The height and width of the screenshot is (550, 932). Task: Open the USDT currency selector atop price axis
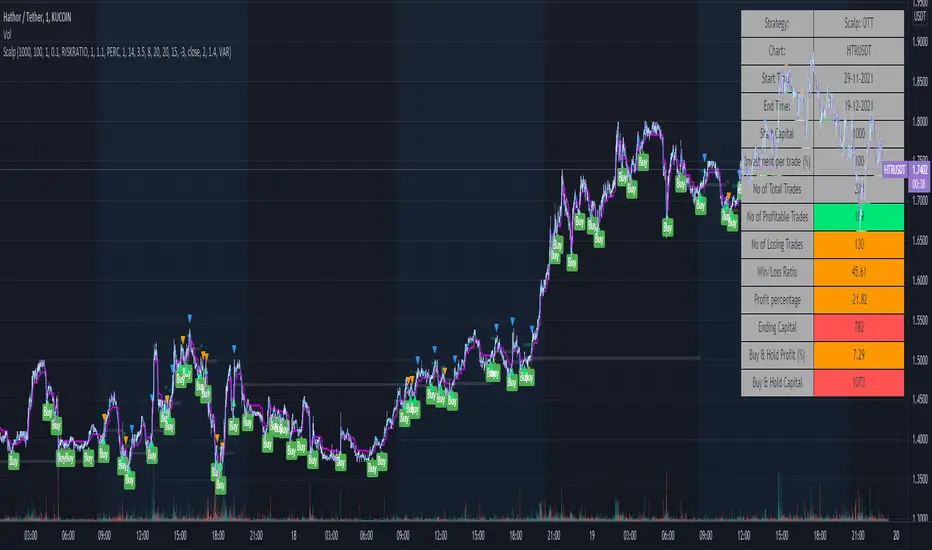click(x=920, y=17)
